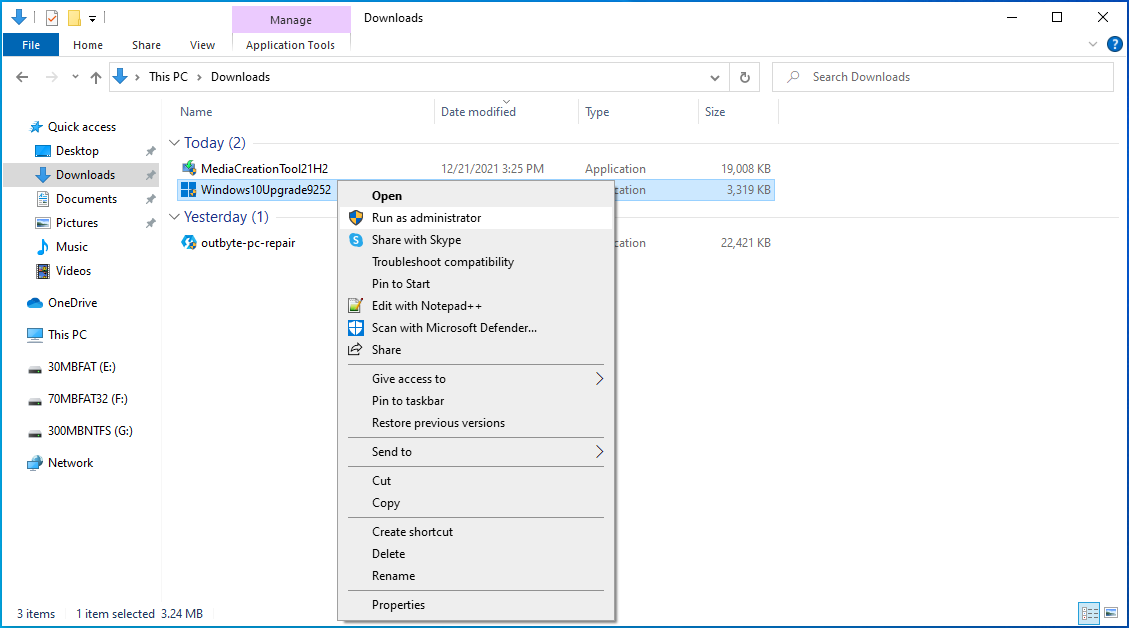Collapse the Today (2) group

[174, 142]
